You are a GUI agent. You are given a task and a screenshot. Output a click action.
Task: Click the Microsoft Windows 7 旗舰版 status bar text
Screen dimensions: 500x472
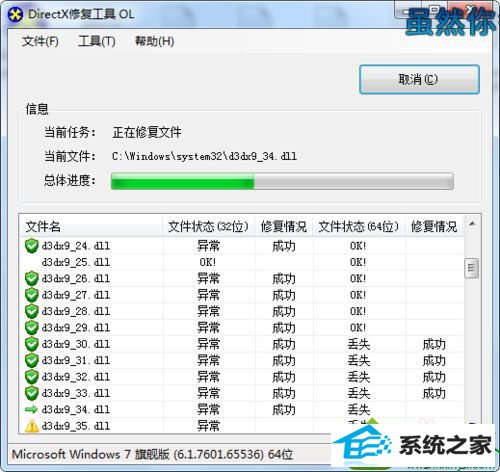152,454
